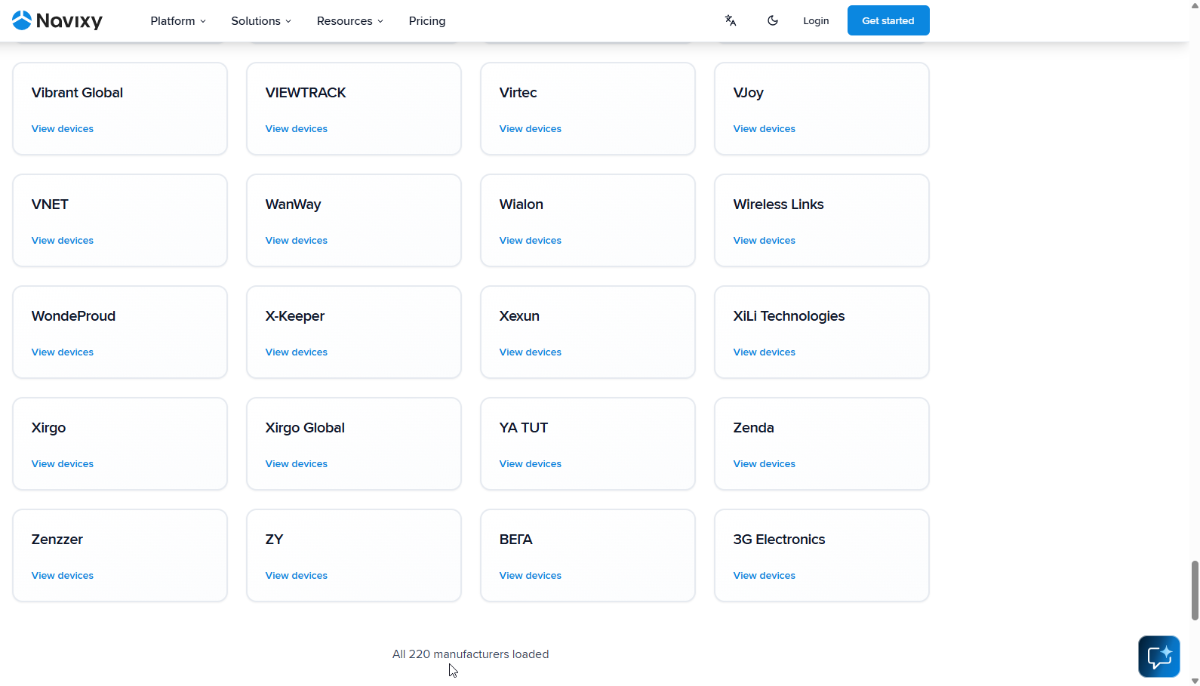Open View devices under Zenzzer
Viewport: 1200px width, 686px height.
coord(62,576)
